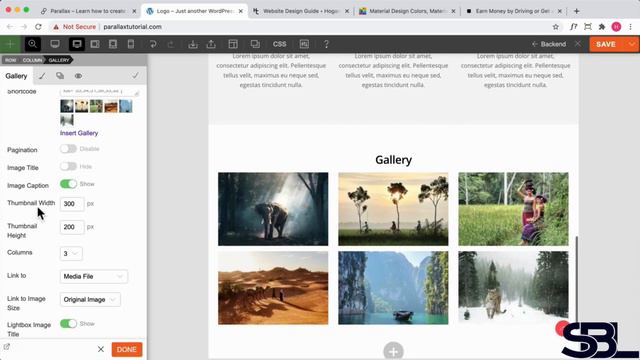The image size is (640, 360).
Task: Open the custom CSS editor
Action: coord(280,44)
